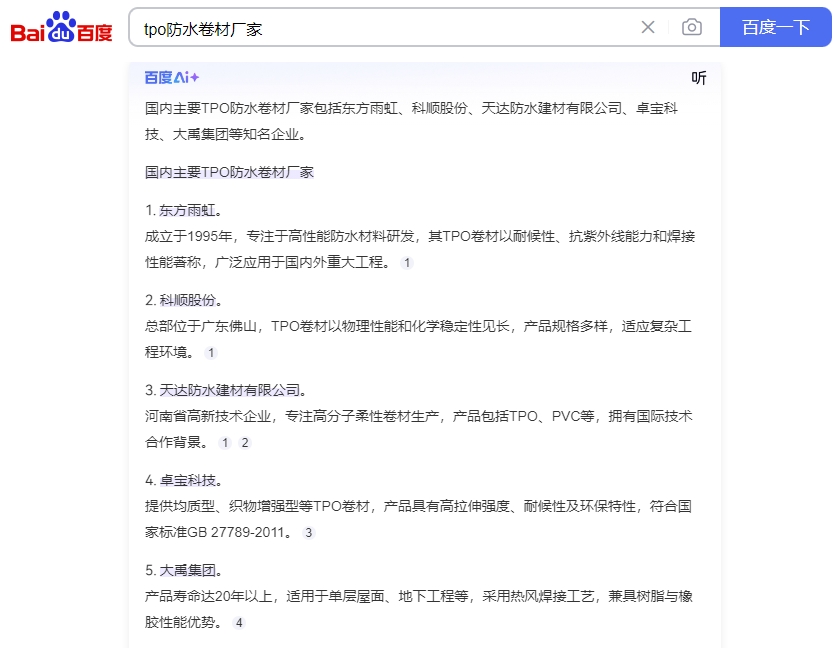Play the AI answer audio via 听

699,78
